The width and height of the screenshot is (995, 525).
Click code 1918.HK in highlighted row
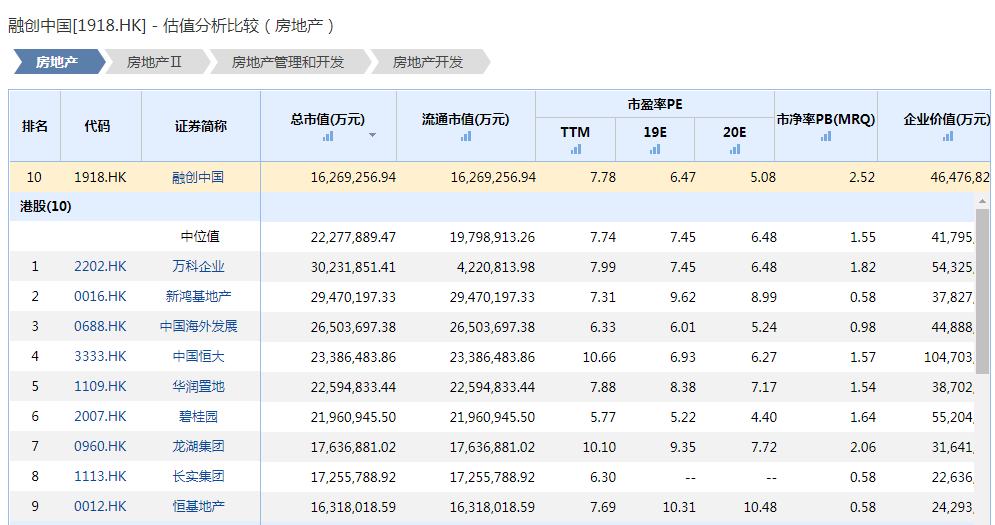tap(100, 177)
